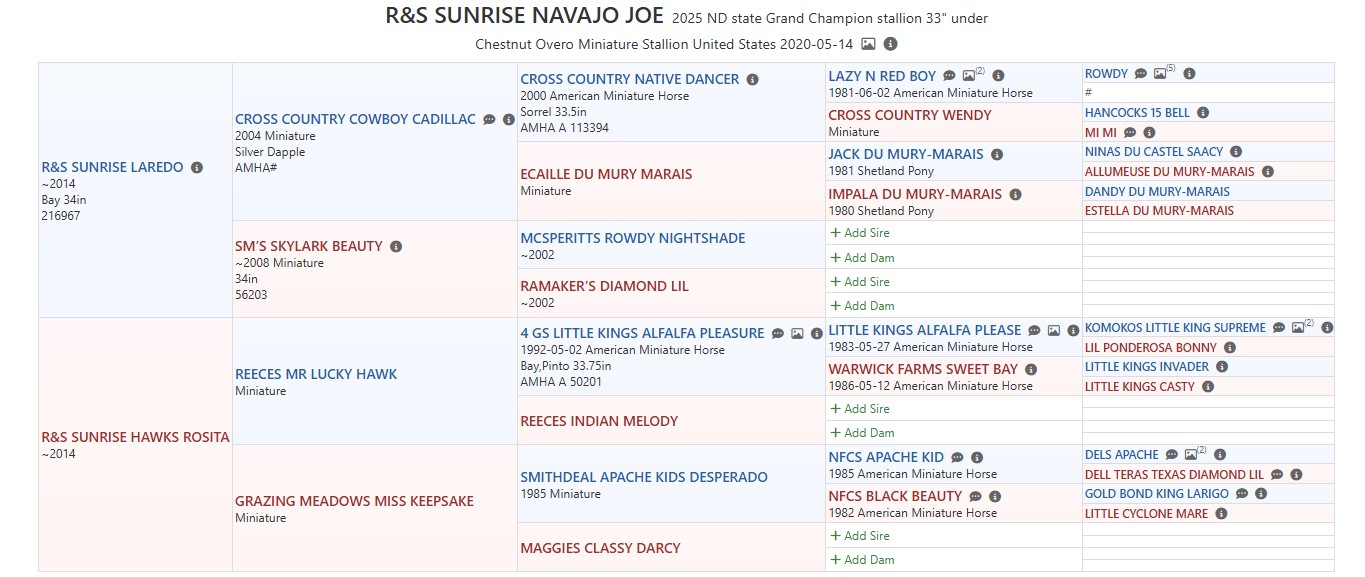Open photo icon next to Navajo Joe's birthdate
The width and height of the screenshot is (1365, 577).
point(868,44)
